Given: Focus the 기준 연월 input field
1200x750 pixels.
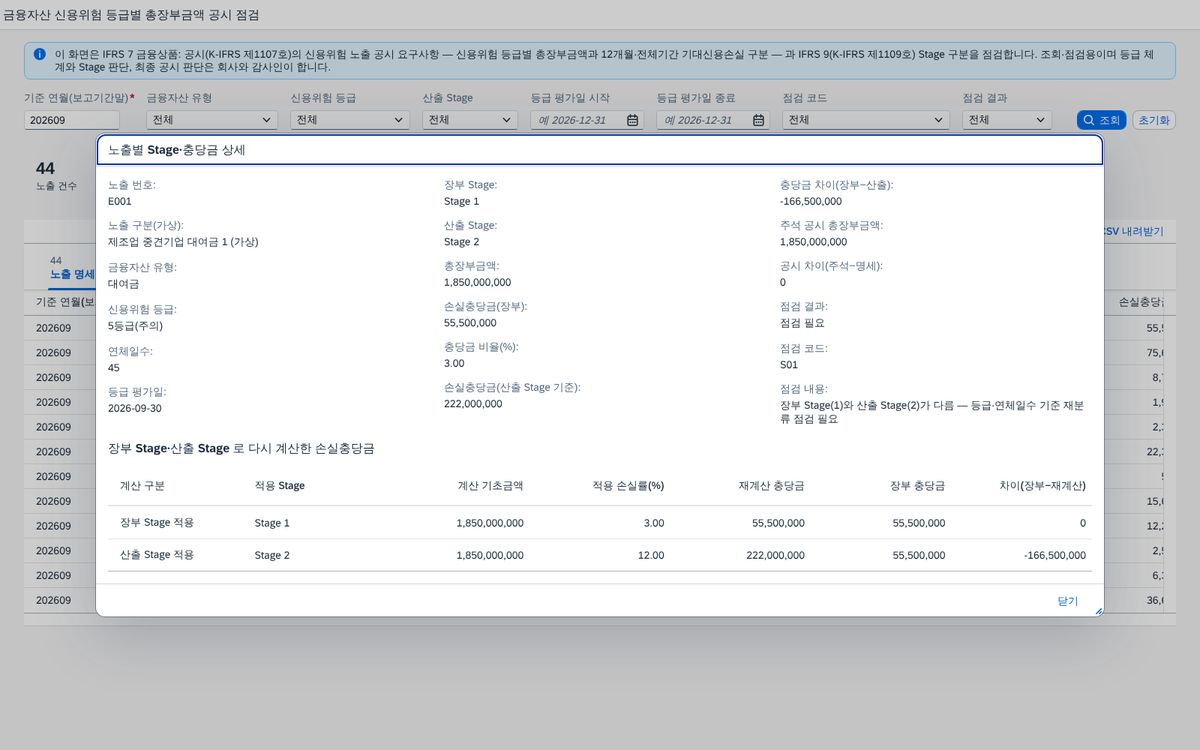Looking at the screenshot, I should click(72, 120).
